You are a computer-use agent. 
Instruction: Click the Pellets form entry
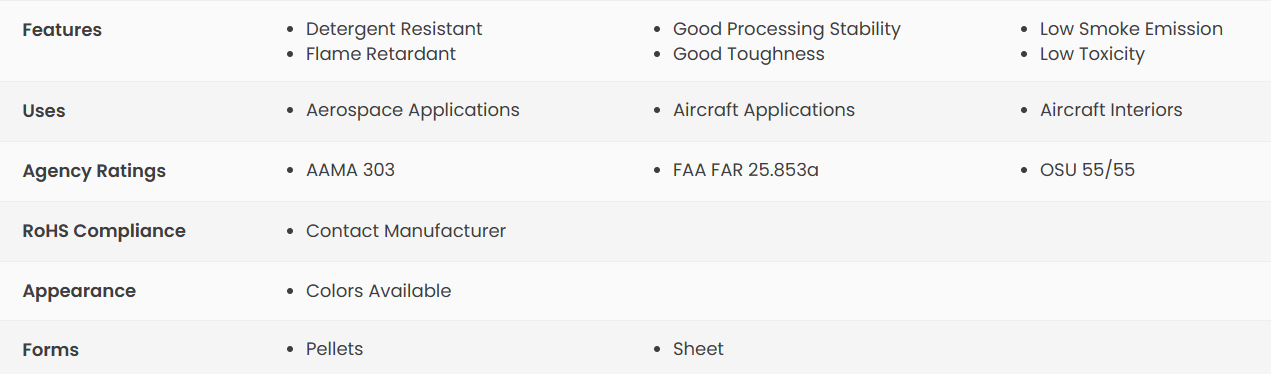(334, 349)
